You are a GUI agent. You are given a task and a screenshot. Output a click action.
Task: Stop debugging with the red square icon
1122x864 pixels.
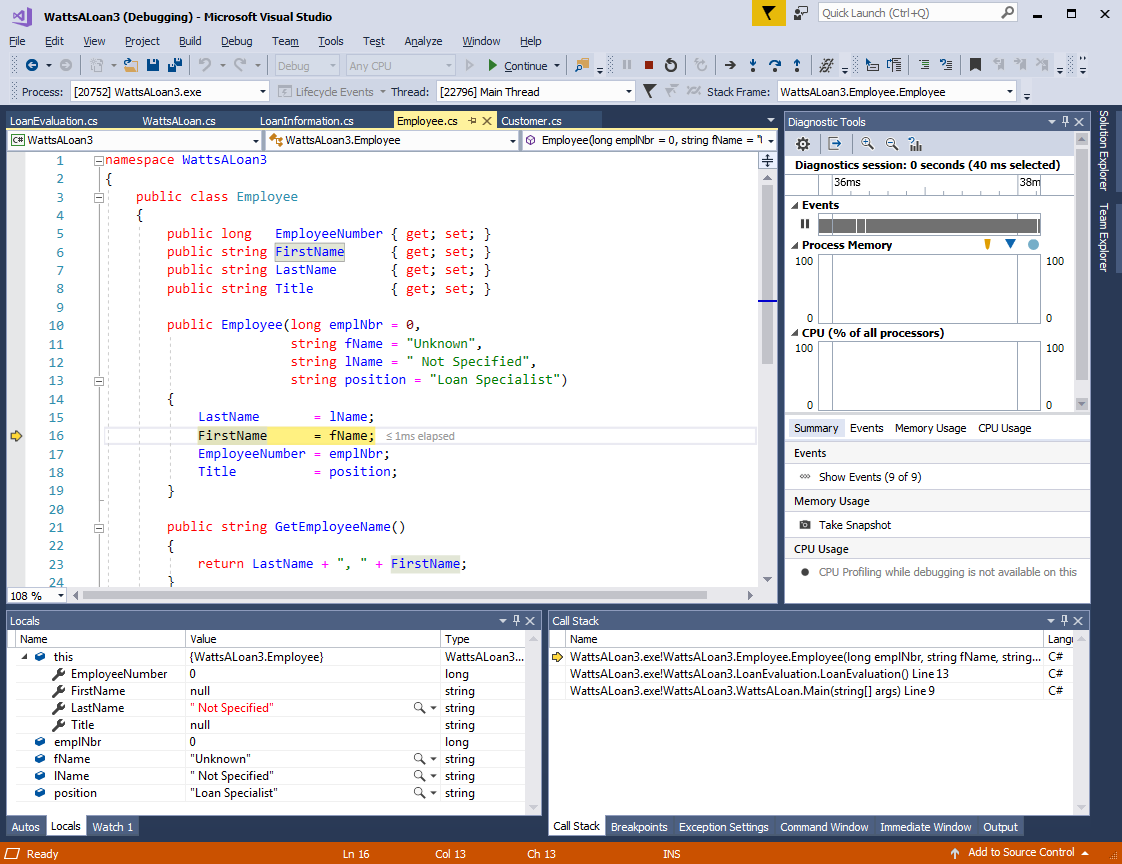pos(648,65)
